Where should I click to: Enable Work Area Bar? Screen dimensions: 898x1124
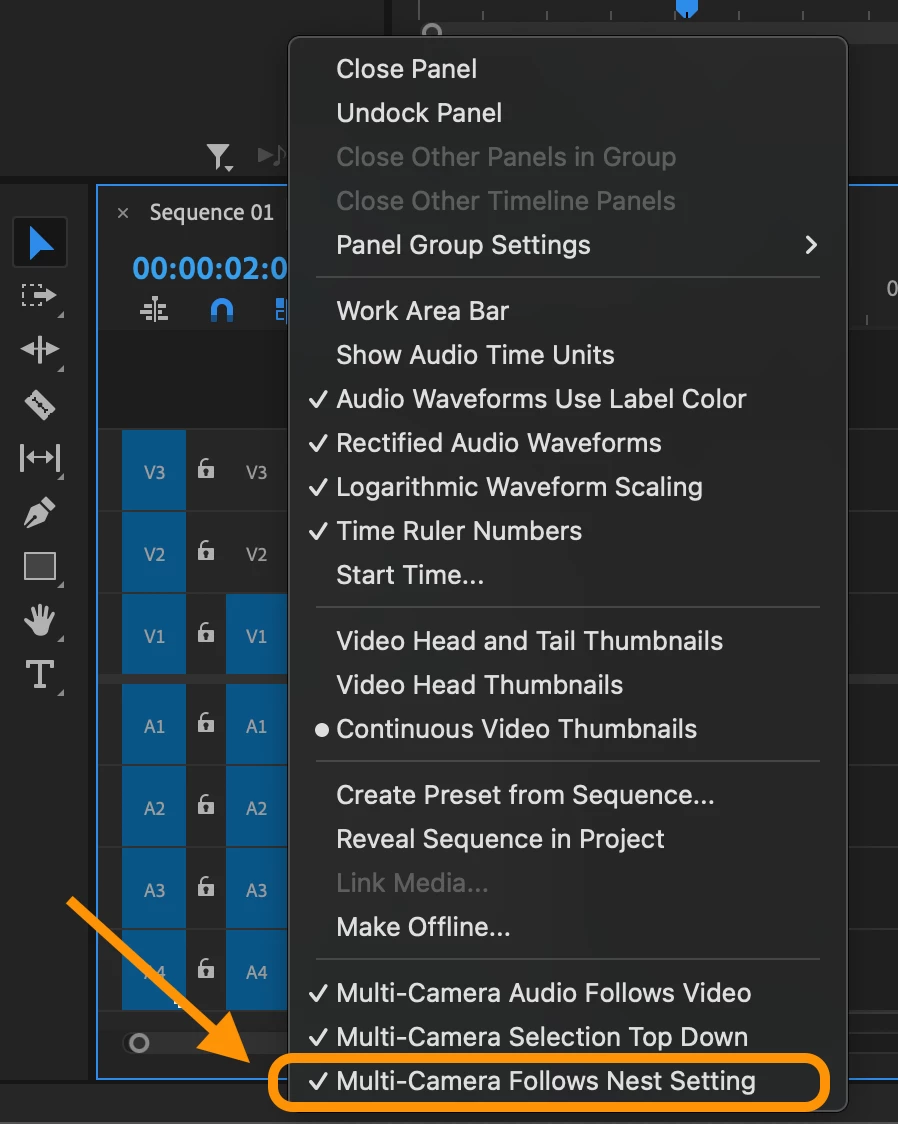568,311
